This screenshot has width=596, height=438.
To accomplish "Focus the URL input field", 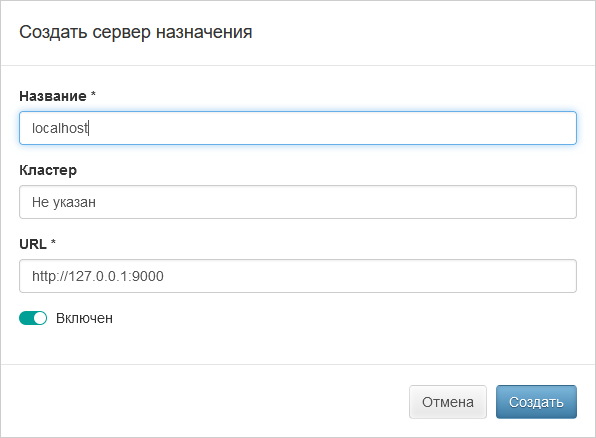I will tap(298, 276).
